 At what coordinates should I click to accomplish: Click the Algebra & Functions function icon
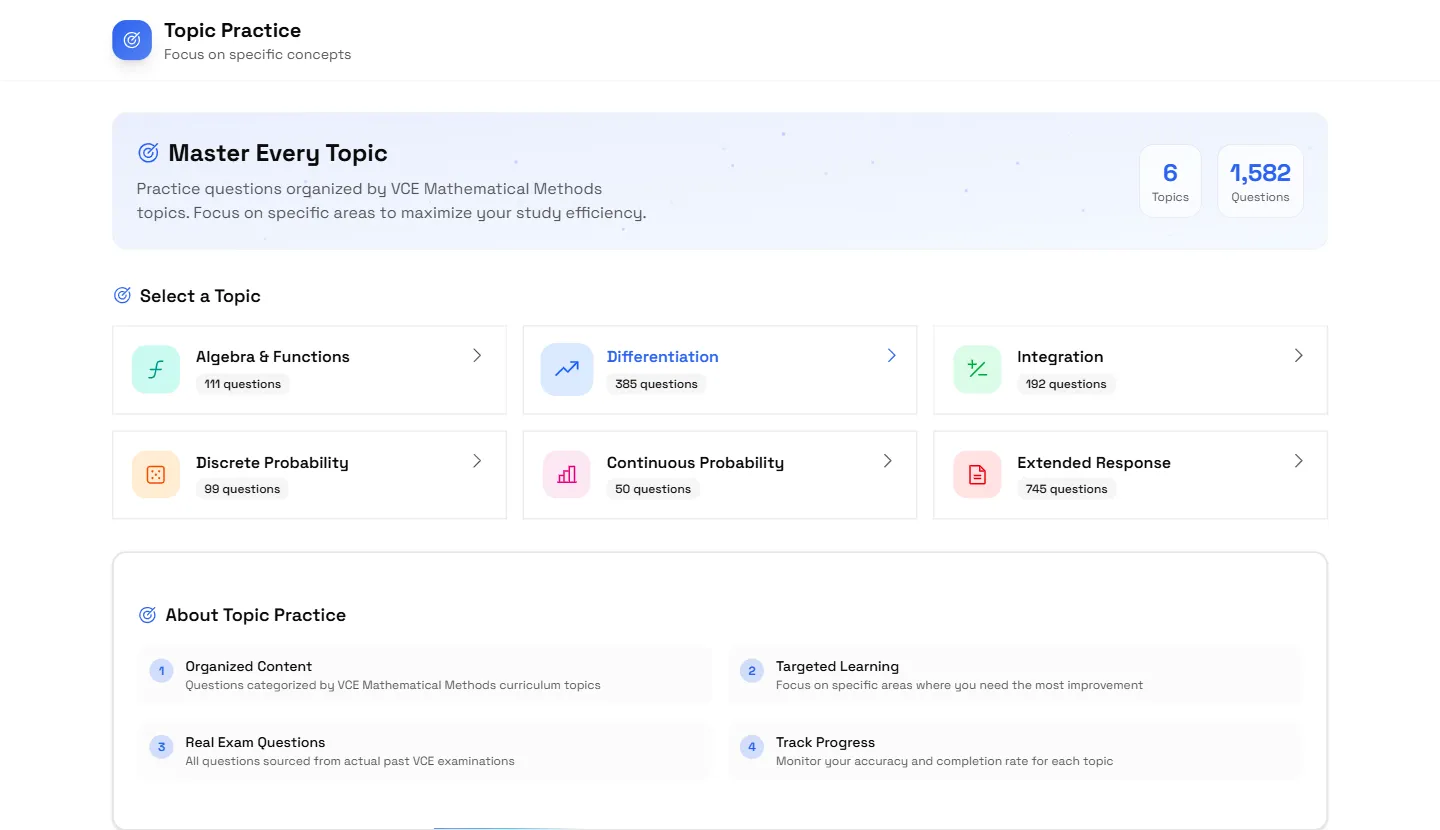coord(156,368)
